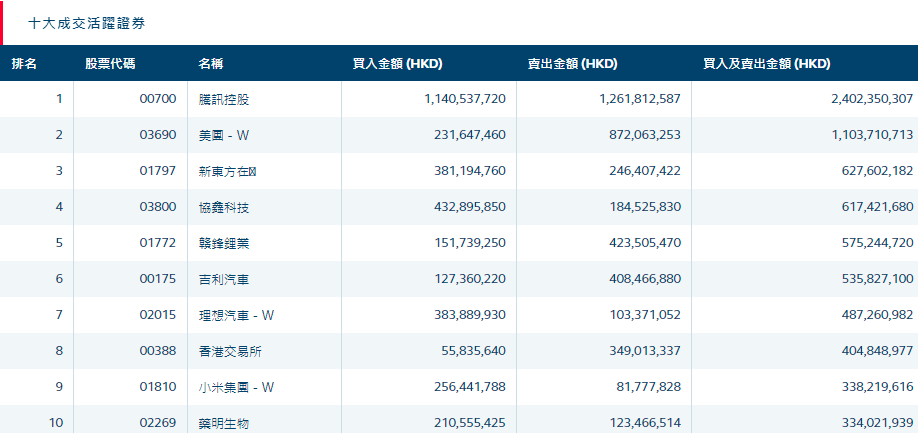Viewport: 918px width, 433px height.
Task: Select stock code 01772
Action: click(158, 243)
